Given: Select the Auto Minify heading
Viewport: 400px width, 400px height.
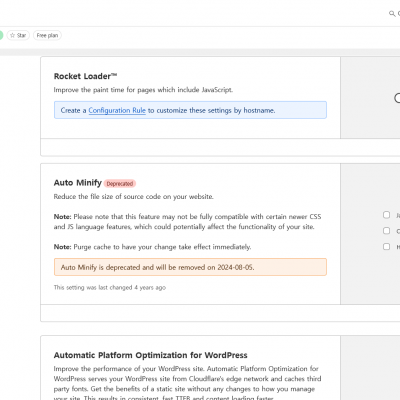Looking at the screenshot, I should point(78,183).
